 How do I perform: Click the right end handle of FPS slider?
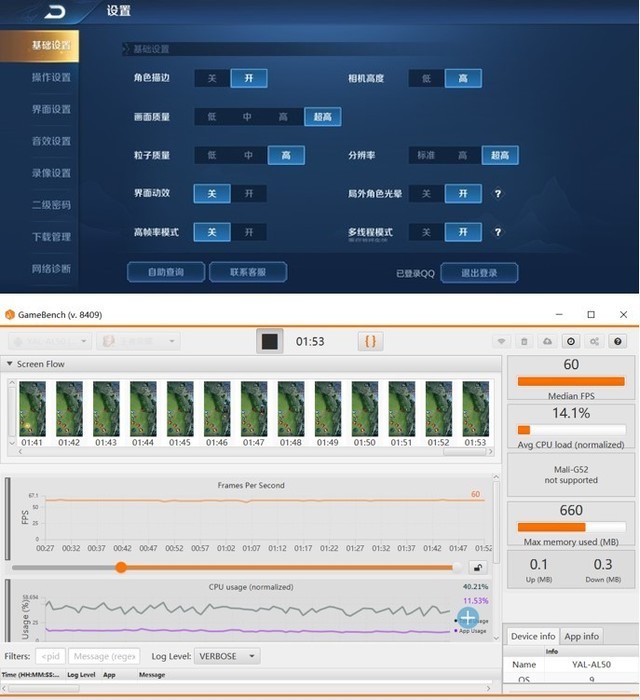point(457,568)
